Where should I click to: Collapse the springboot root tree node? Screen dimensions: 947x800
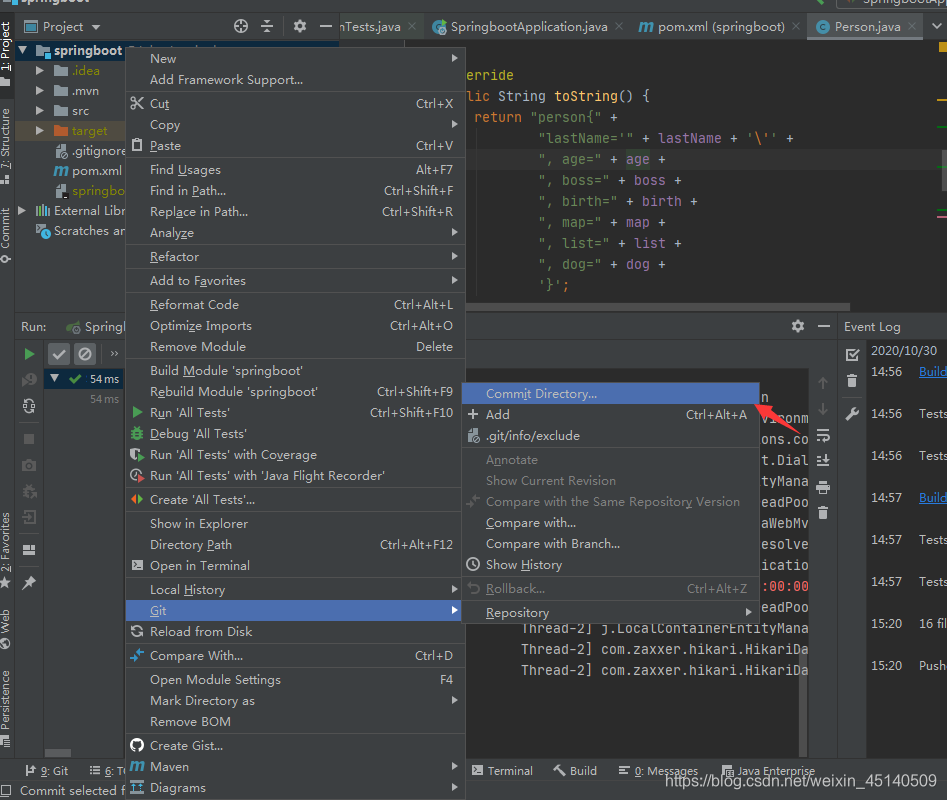coord(23,50)
